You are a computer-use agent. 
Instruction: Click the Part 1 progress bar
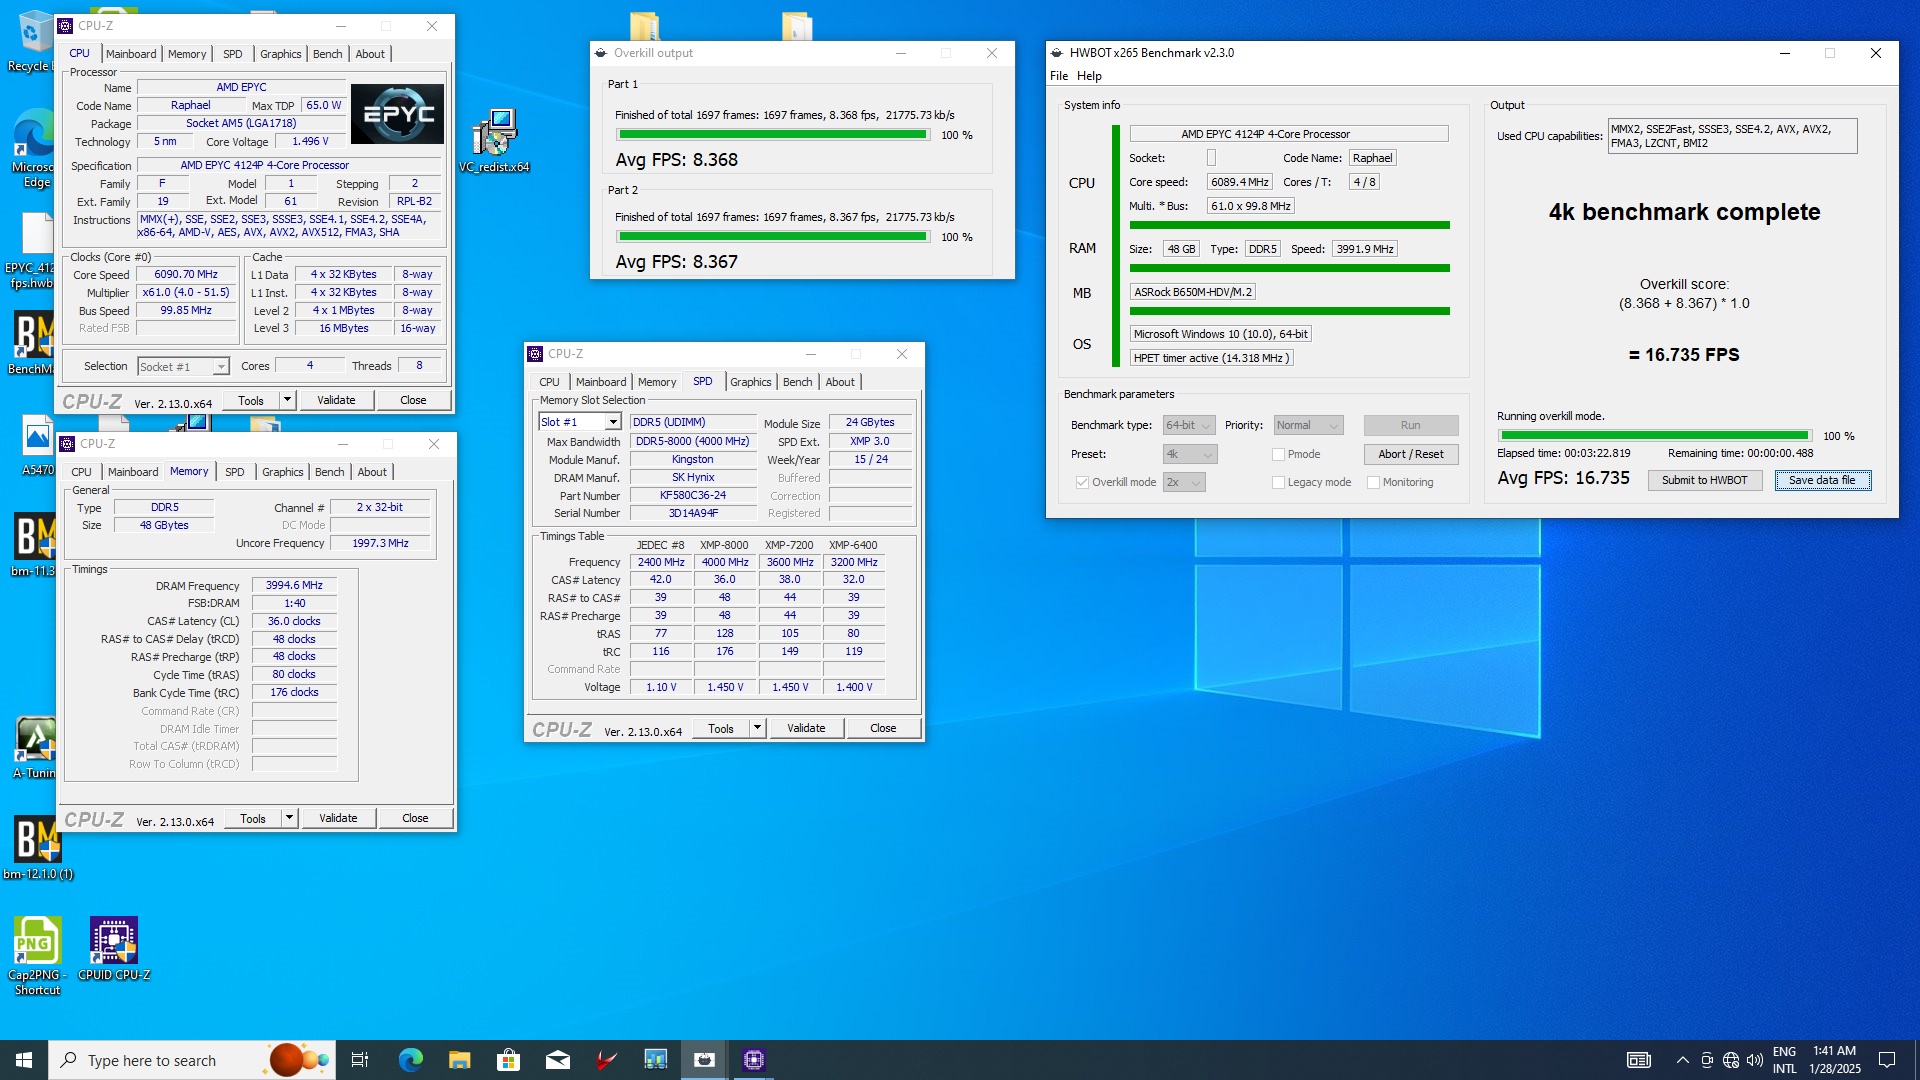pos(774,135)
